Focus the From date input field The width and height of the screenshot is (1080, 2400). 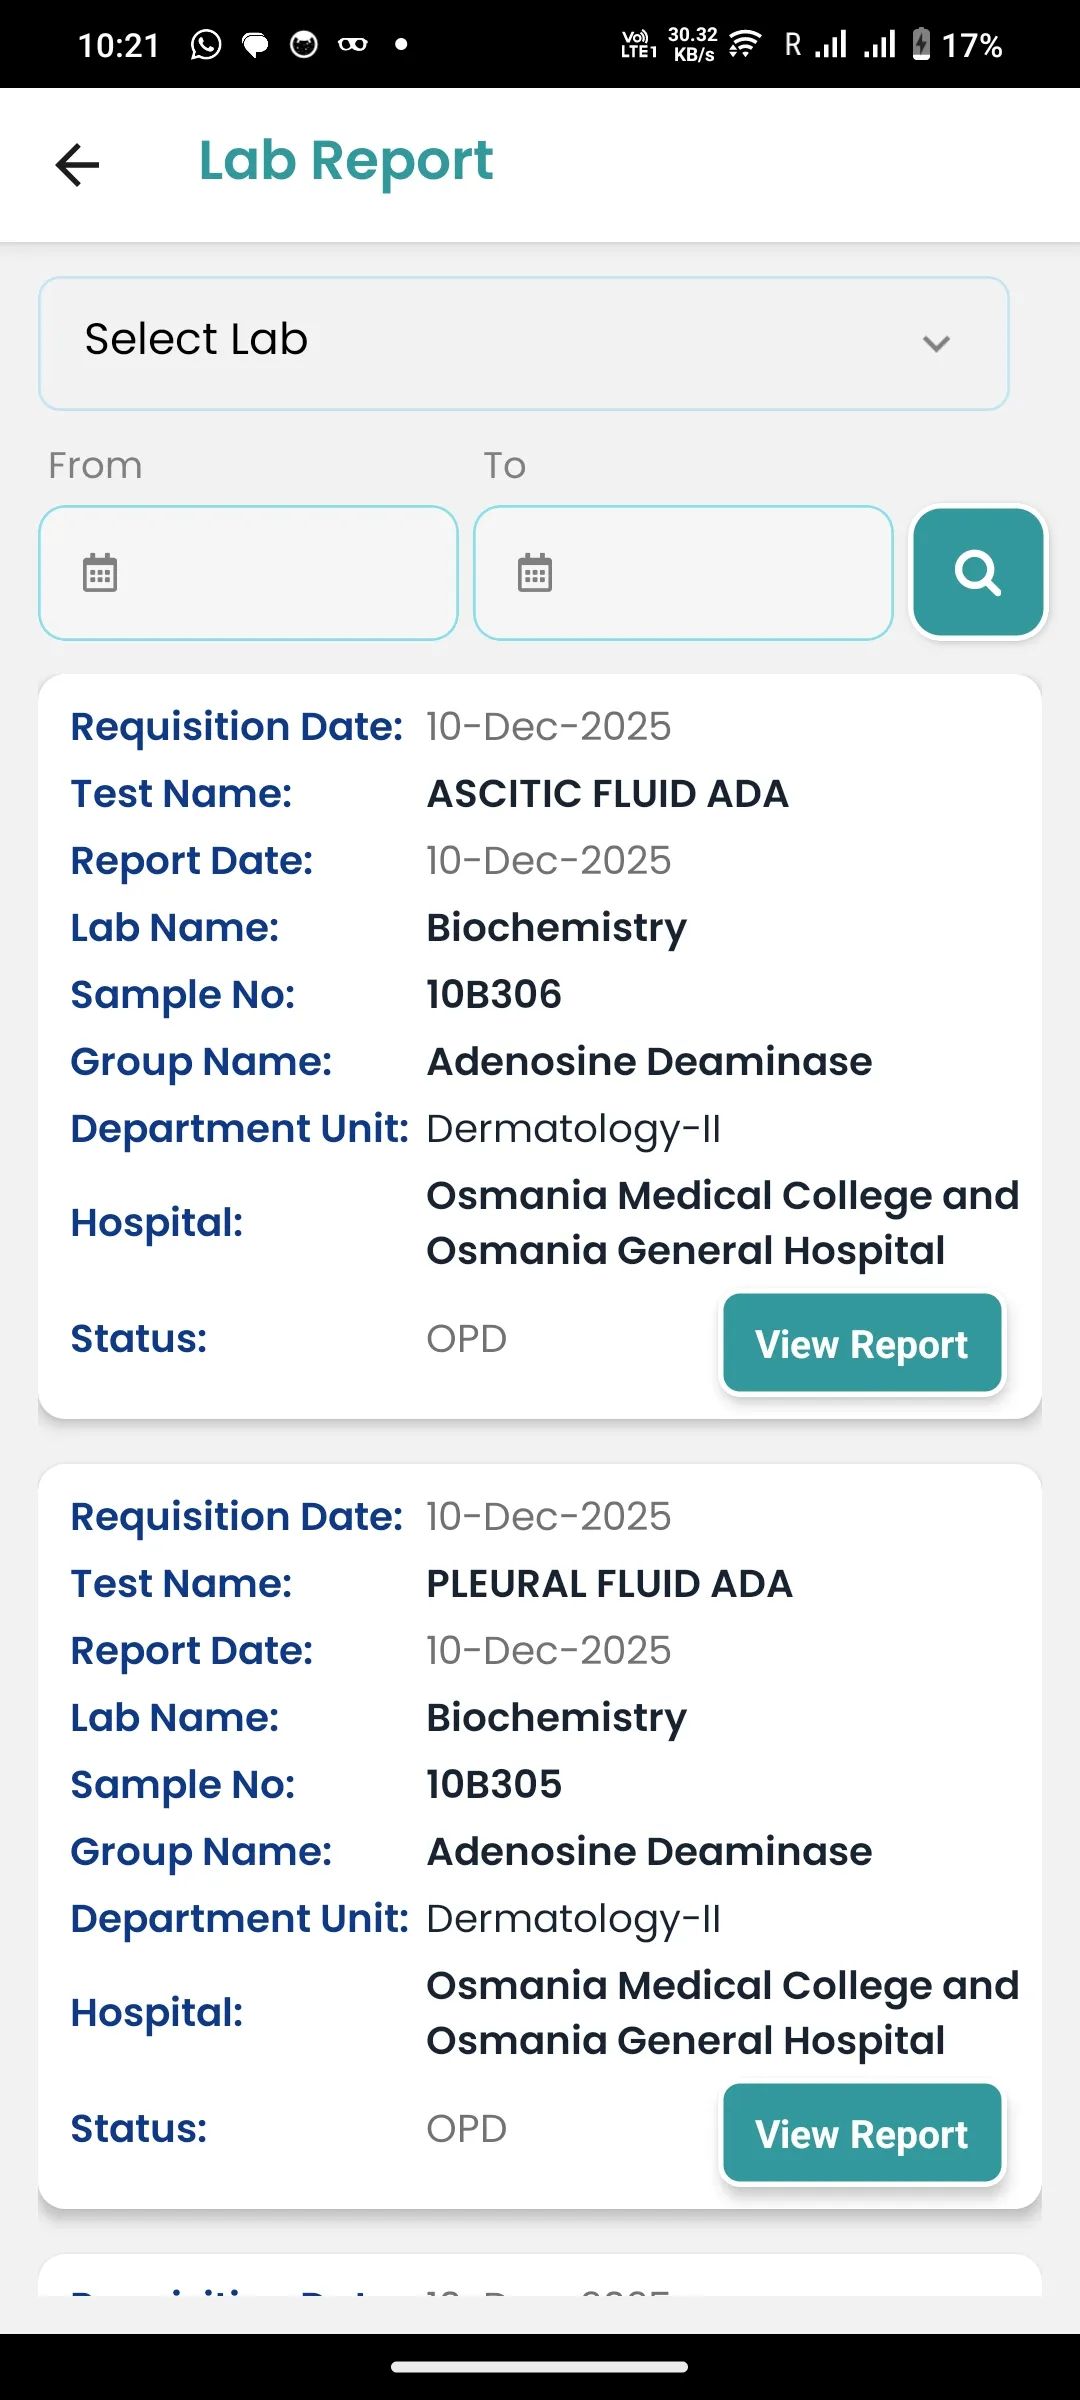(270, 573)
